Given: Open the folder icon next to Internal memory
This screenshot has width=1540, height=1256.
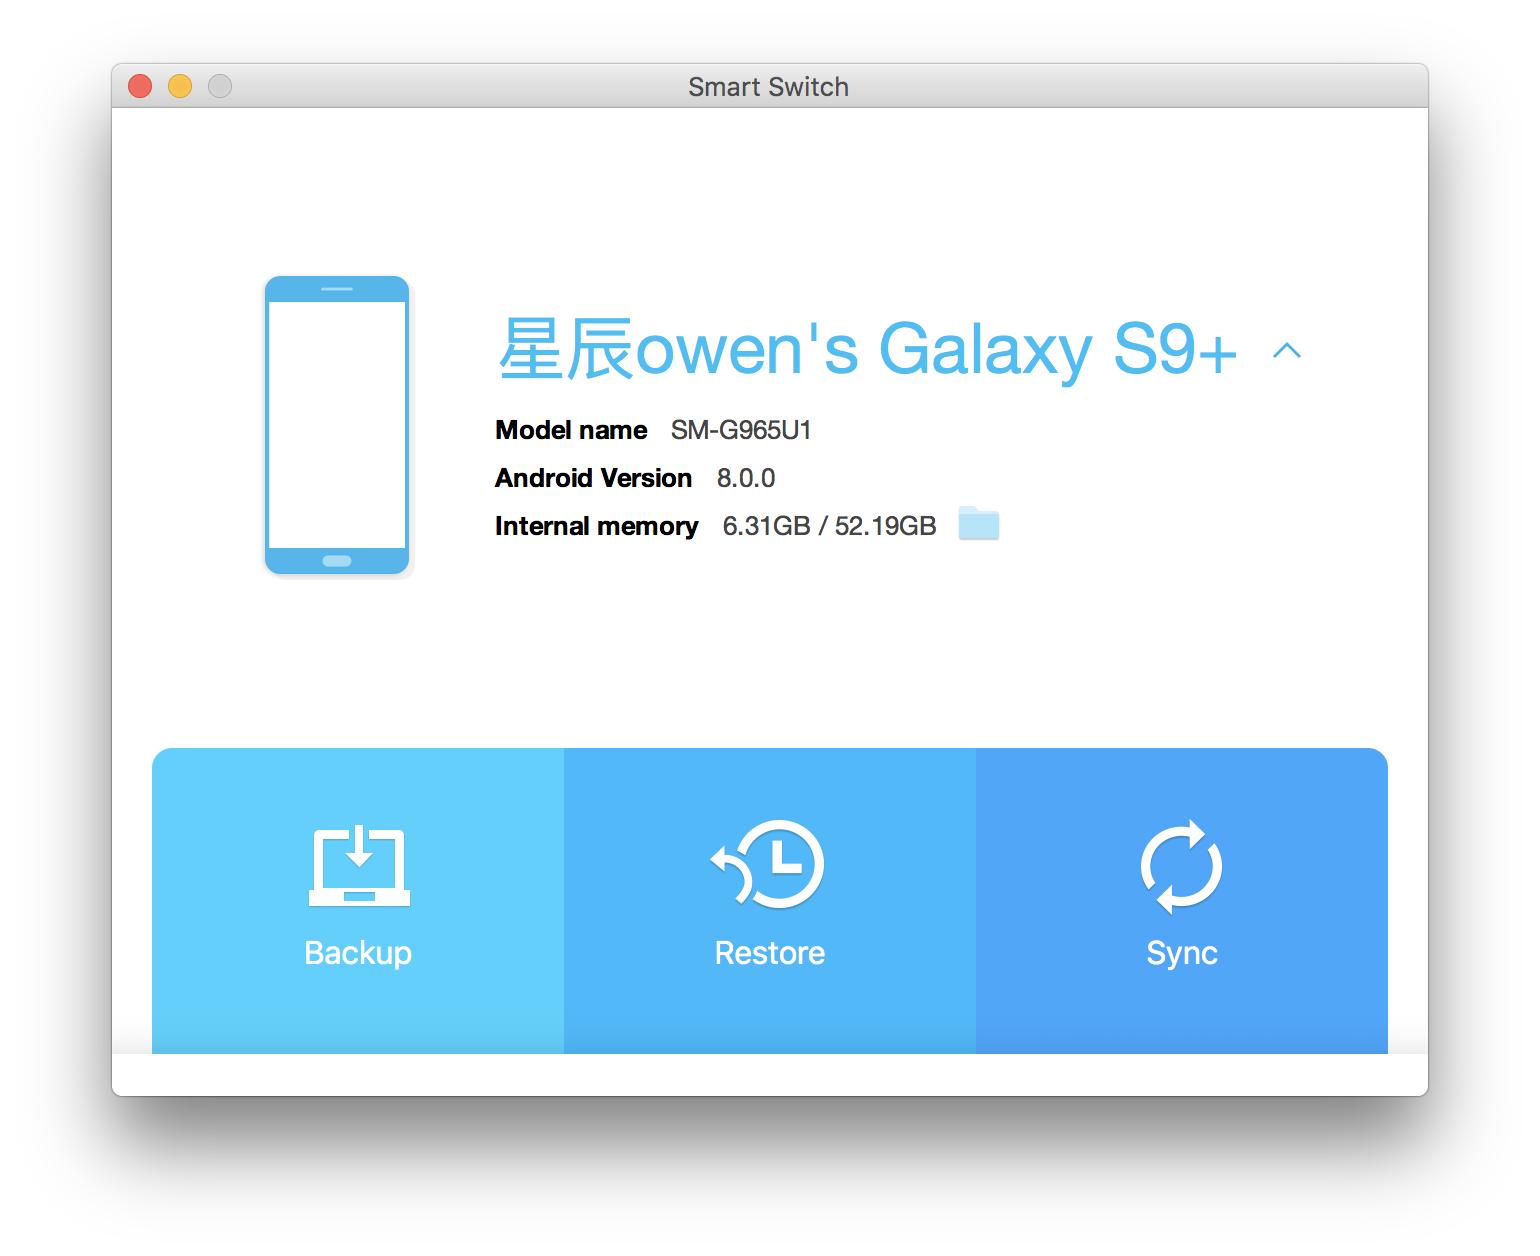Looking at the screenshot, I should 981,524.
